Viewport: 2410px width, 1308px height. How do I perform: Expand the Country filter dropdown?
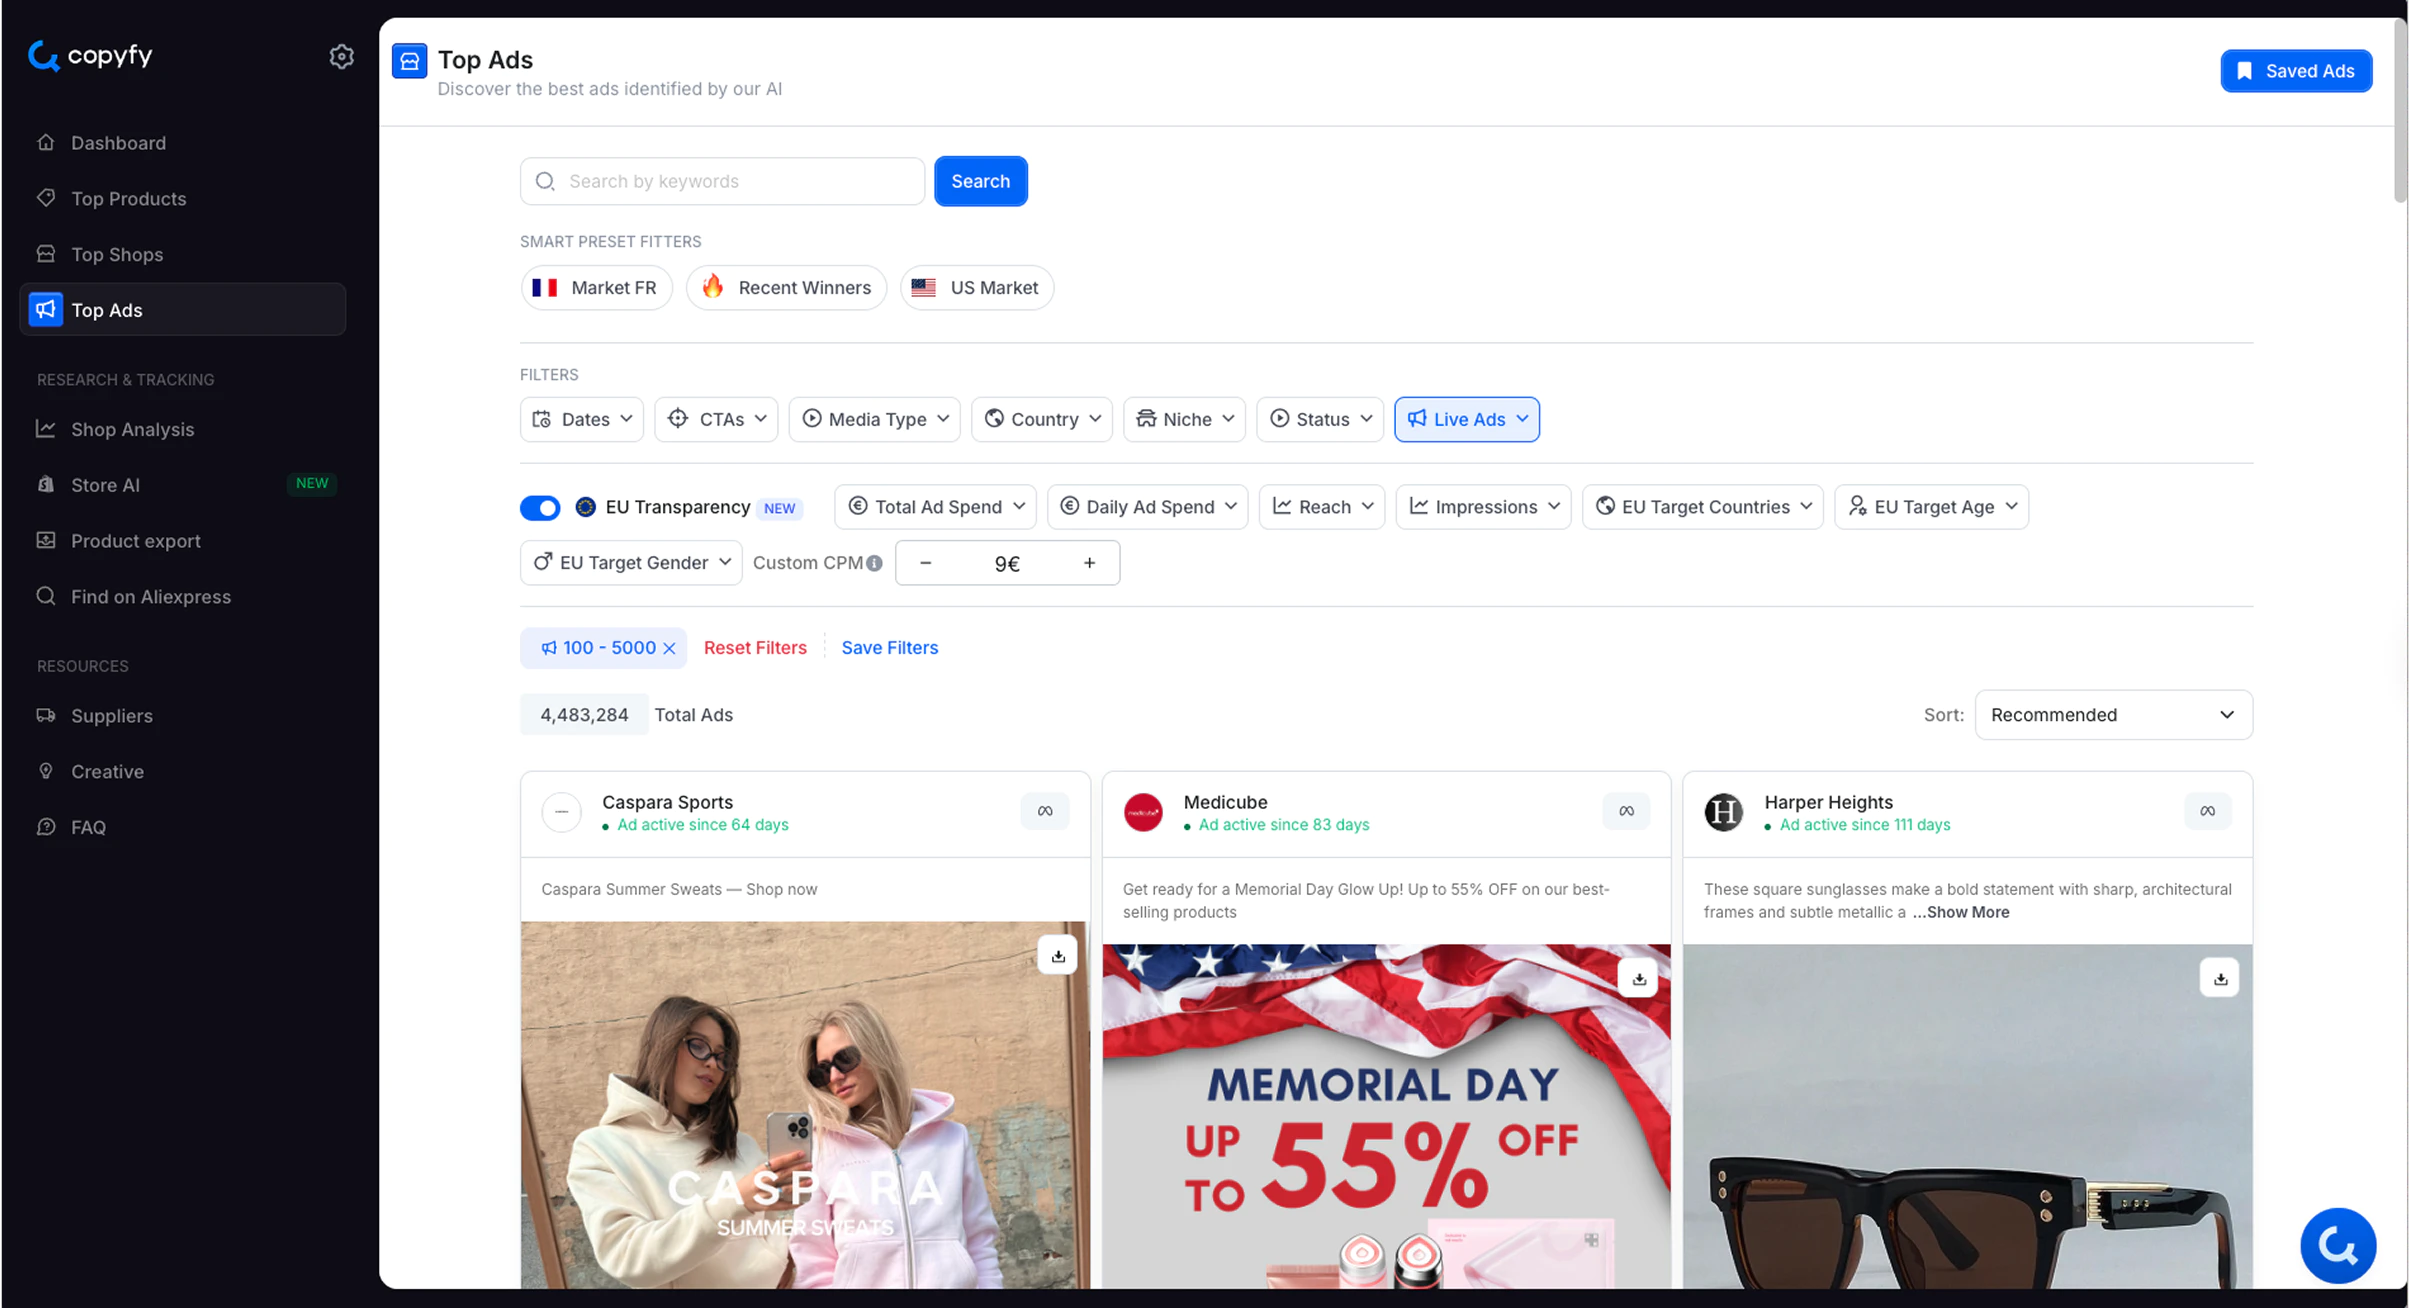(1042, 419)
